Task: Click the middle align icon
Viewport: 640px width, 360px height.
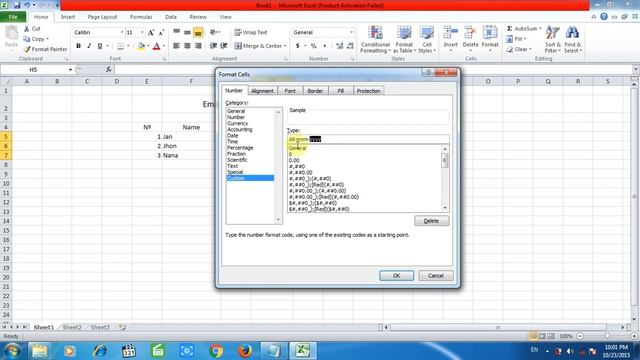Action: point(187,32)
